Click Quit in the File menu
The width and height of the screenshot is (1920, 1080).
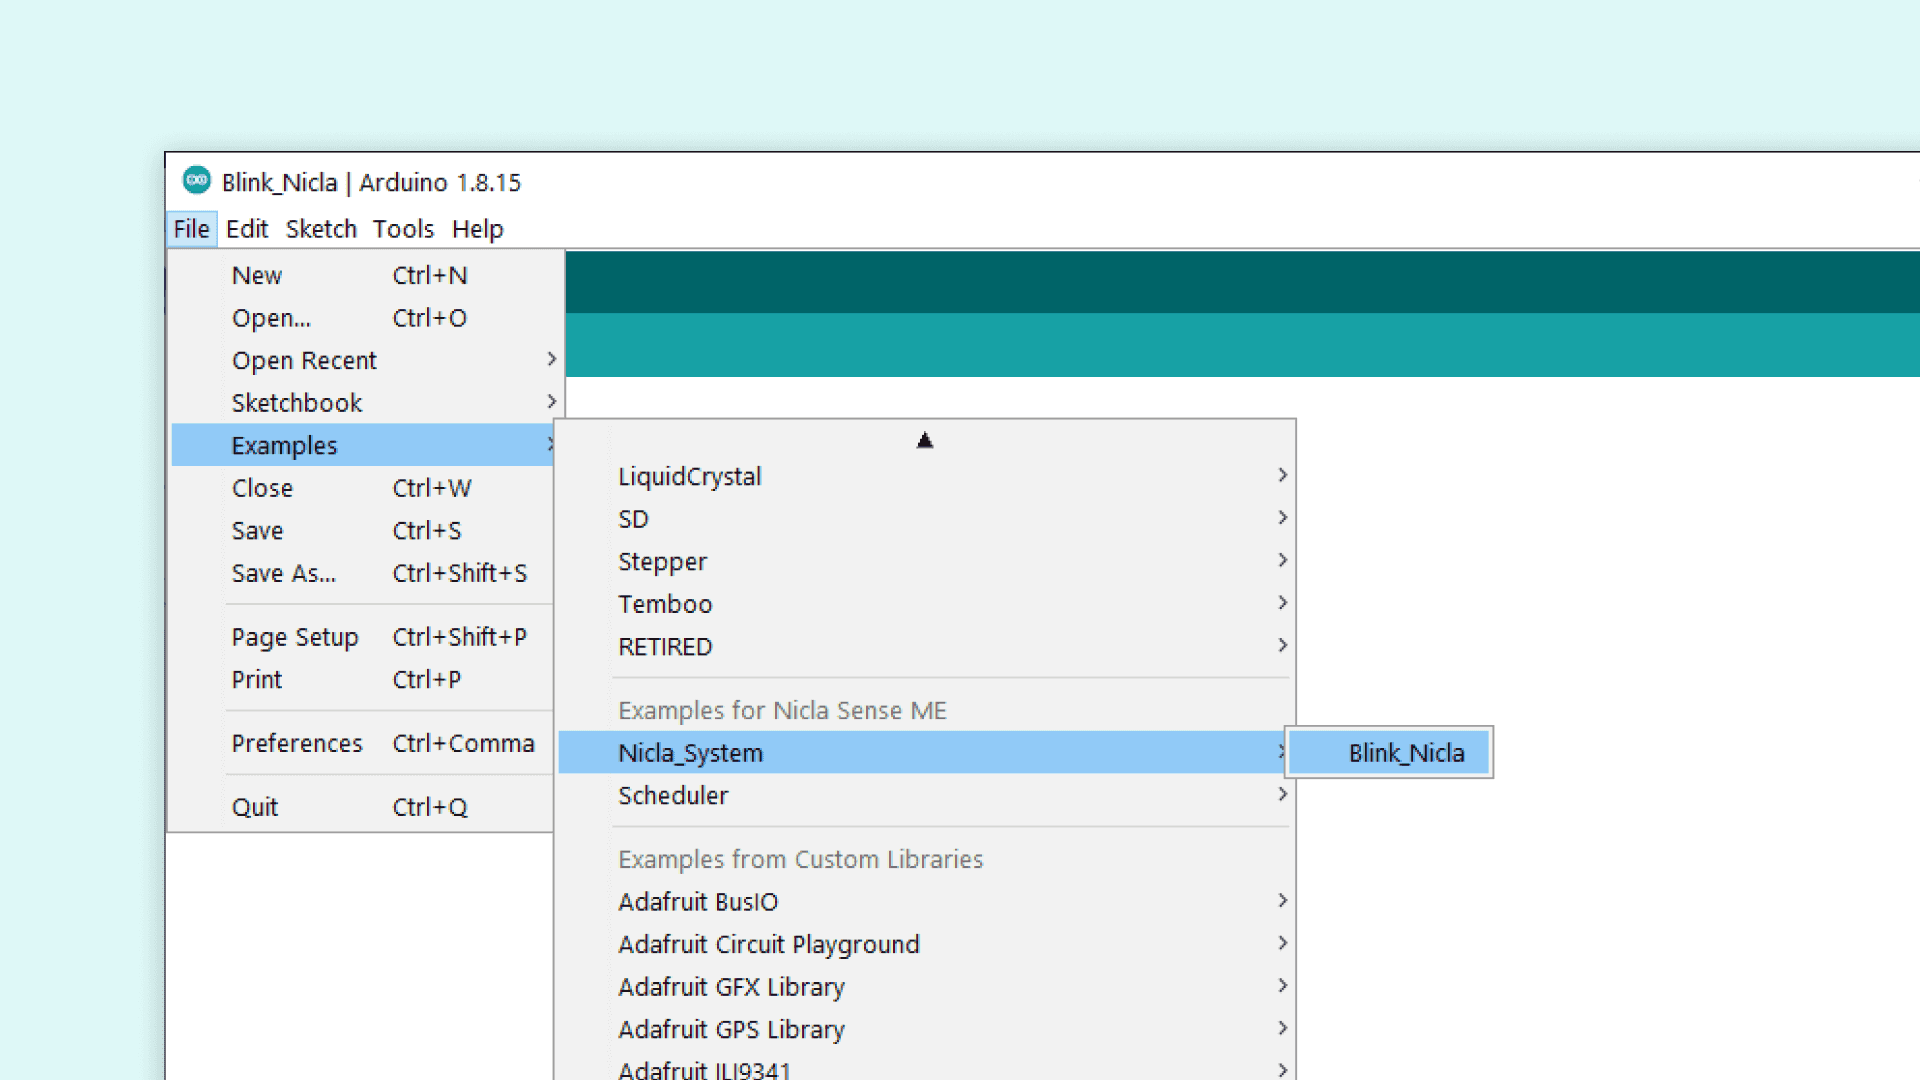coord(255,808)
